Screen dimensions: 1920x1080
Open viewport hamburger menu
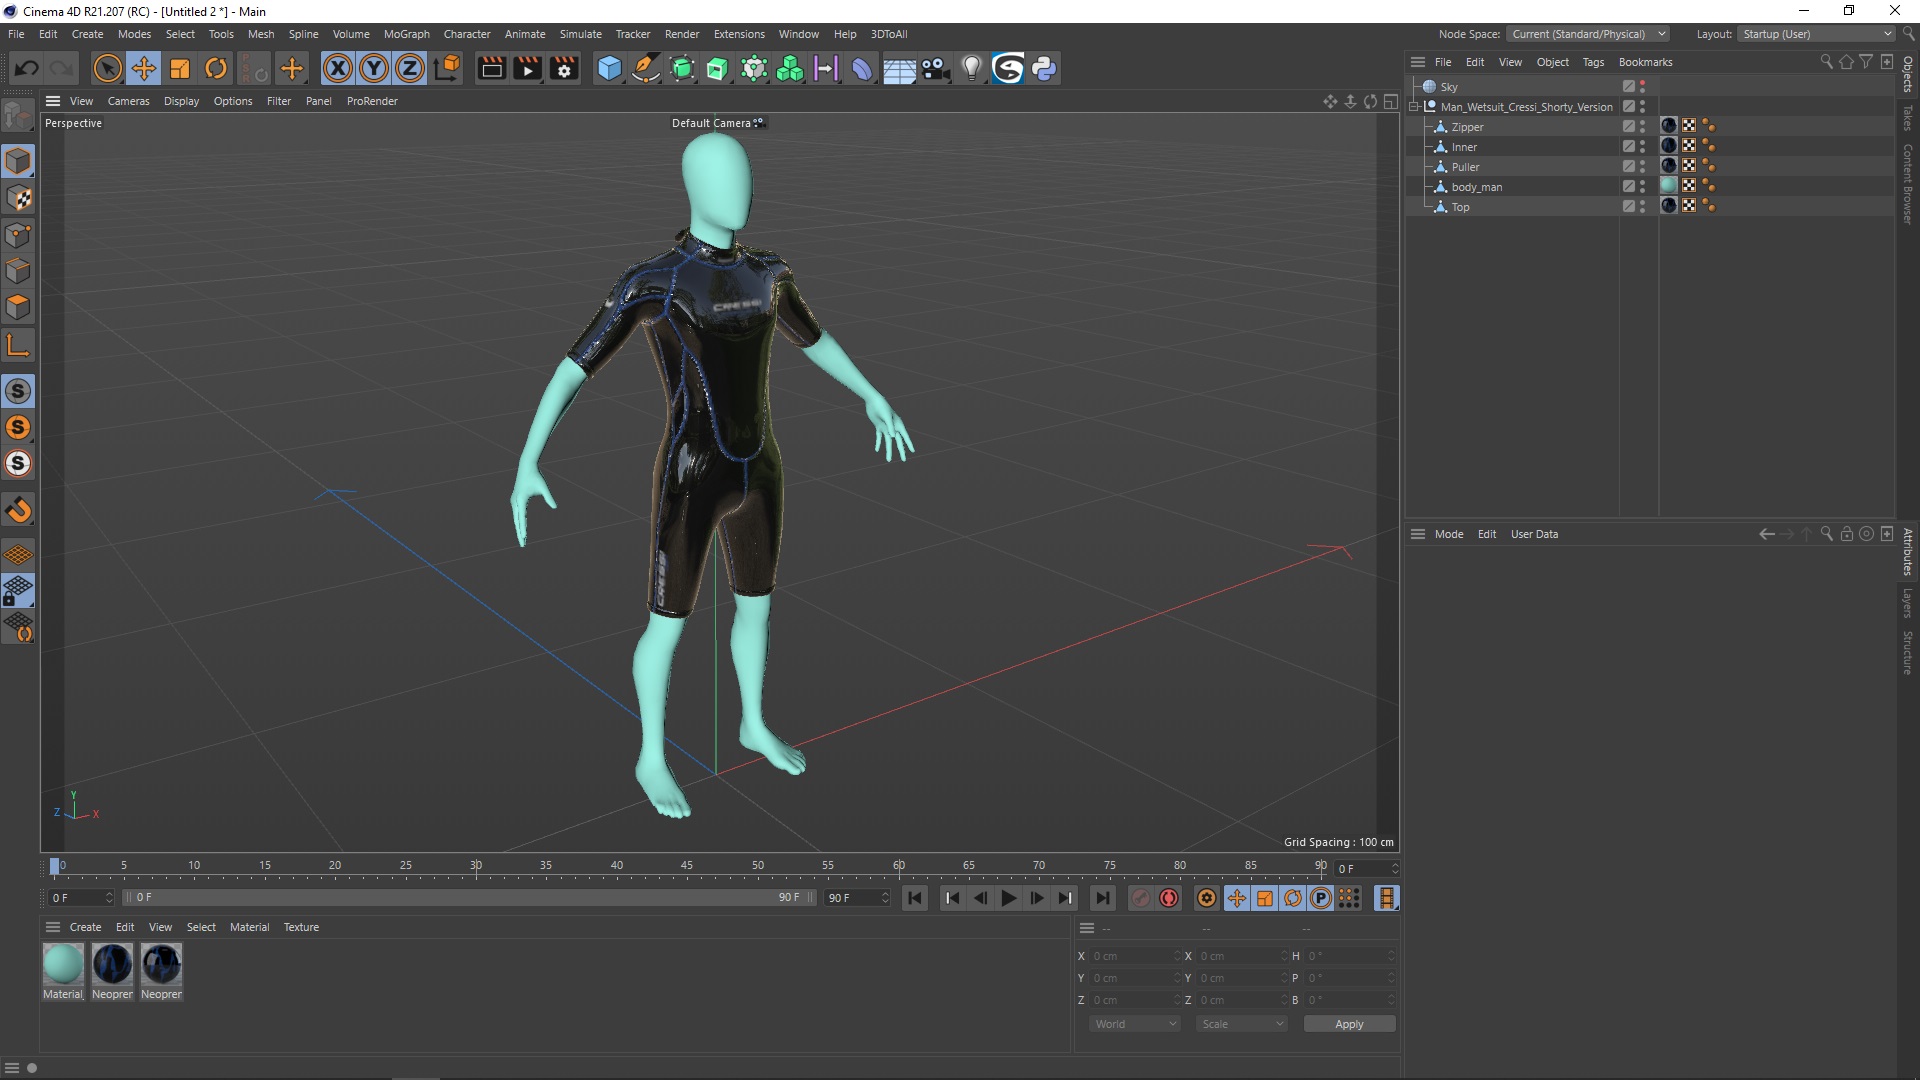pyautogui.click(x=53, y=101)
